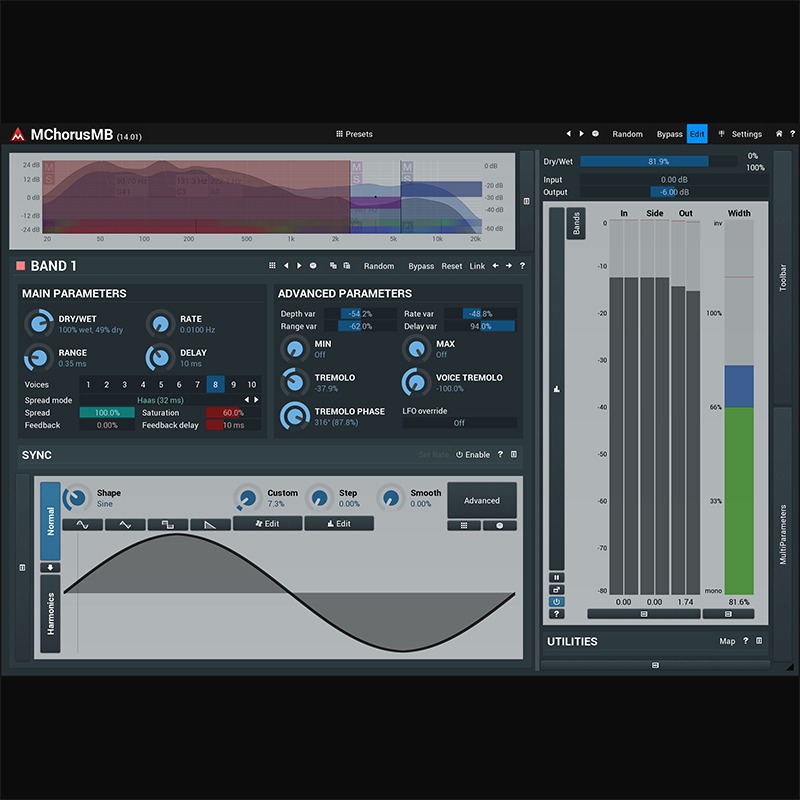This screenshot has width=800, height=800.
Task: Open Band 1 presets grid icon
Action: [272, 266]
